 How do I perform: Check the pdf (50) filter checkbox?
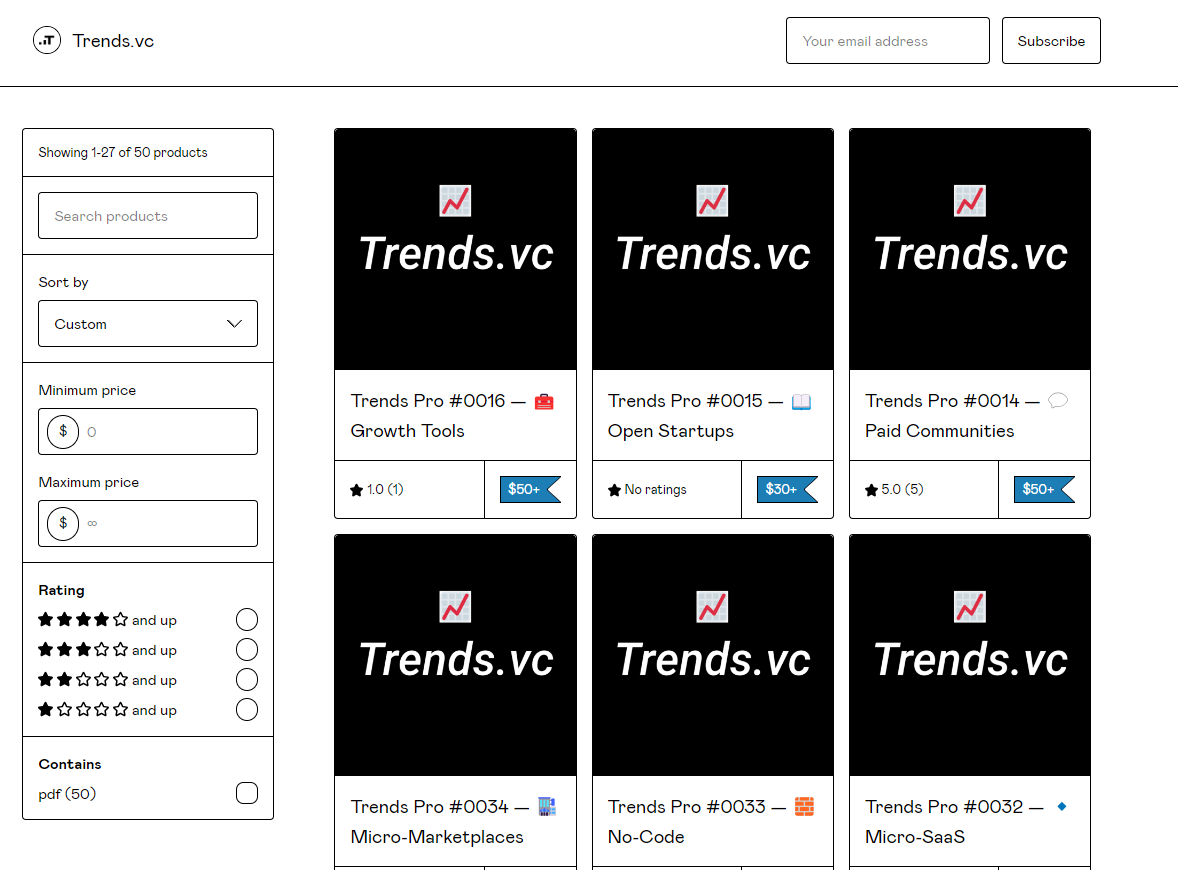point(246,793)
